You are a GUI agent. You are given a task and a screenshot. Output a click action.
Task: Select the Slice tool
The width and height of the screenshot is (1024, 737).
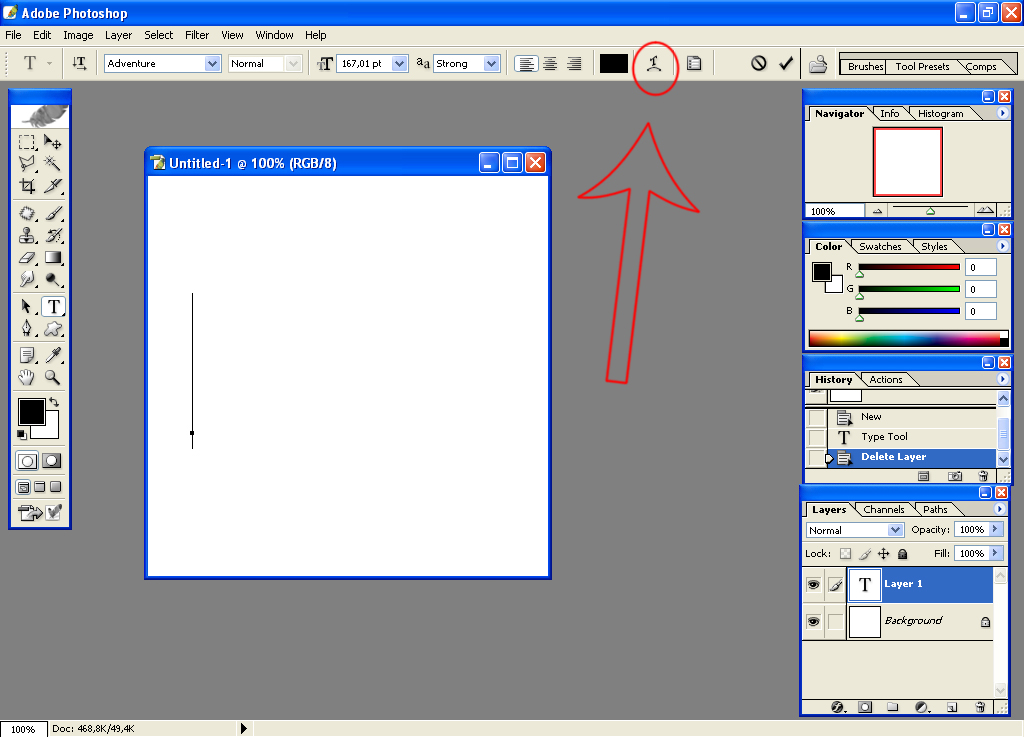coord(53,186)
